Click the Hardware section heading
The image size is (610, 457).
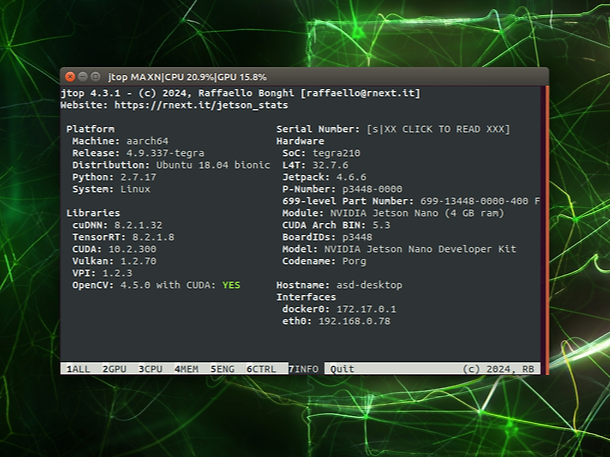300,141
